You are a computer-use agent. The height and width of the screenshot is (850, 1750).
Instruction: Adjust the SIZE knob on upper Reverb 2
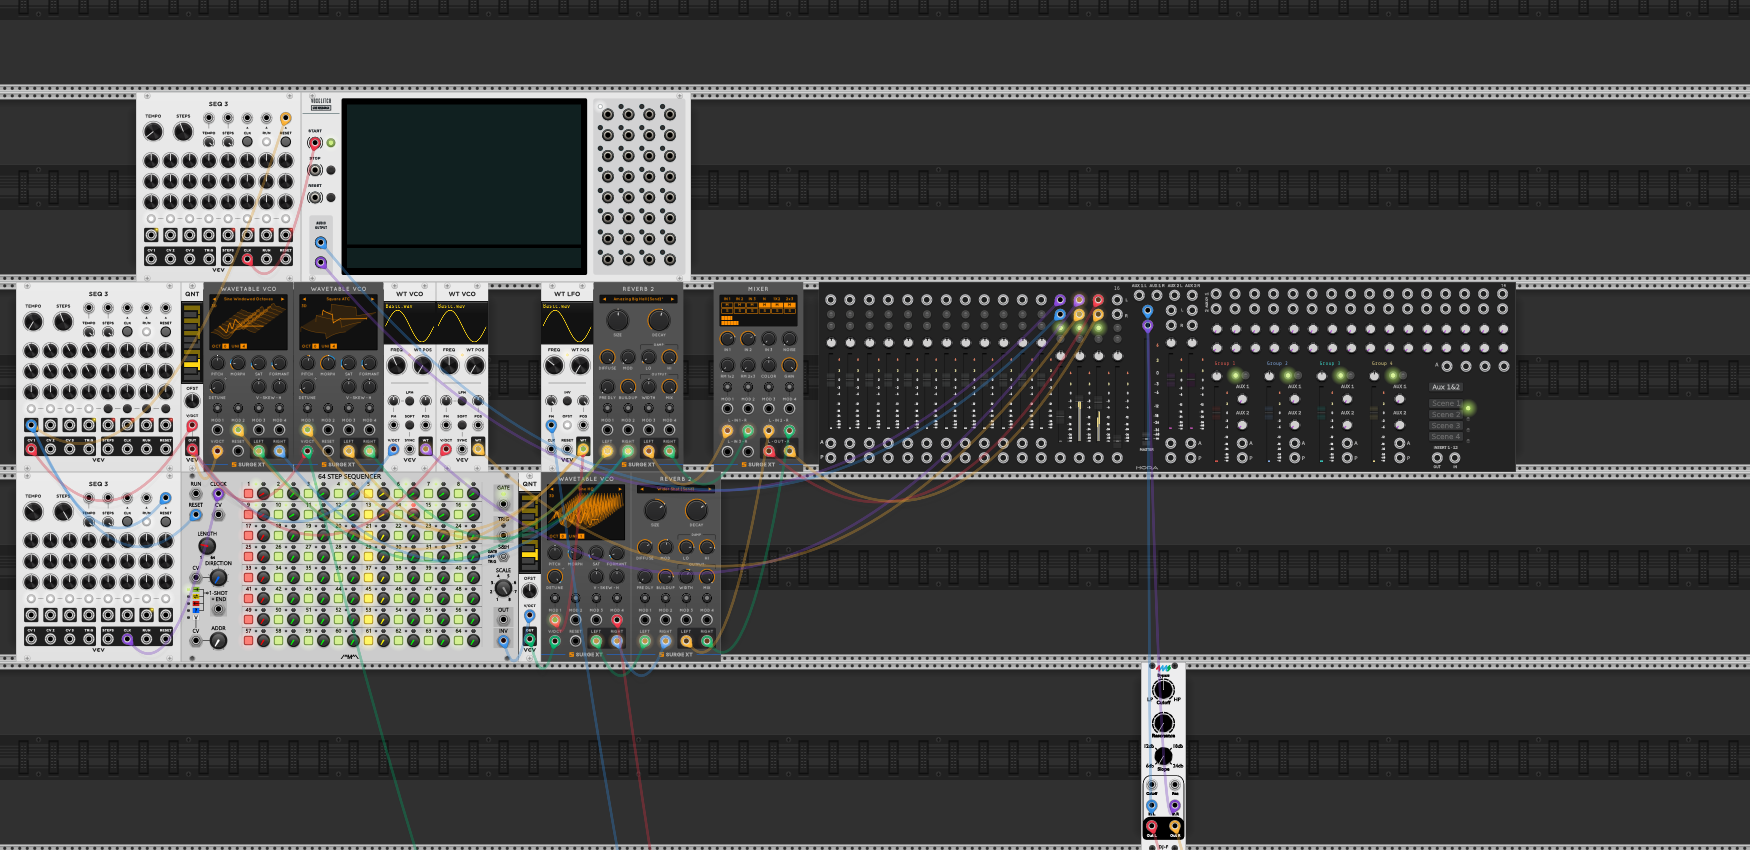coord(618,320)
